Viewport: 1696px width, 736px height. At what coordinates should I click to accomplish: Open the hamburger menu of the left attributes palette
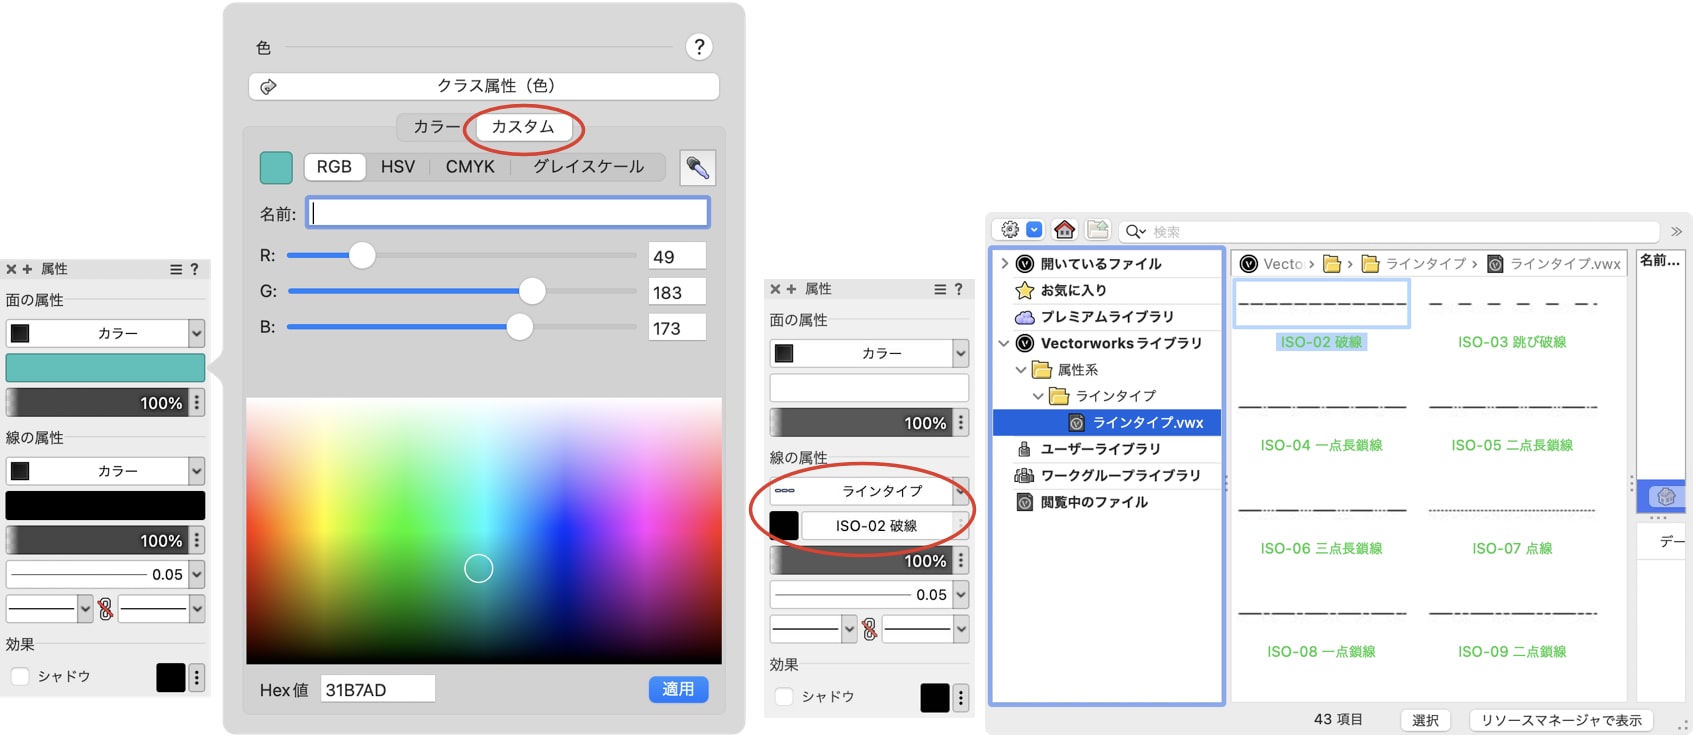176,269
